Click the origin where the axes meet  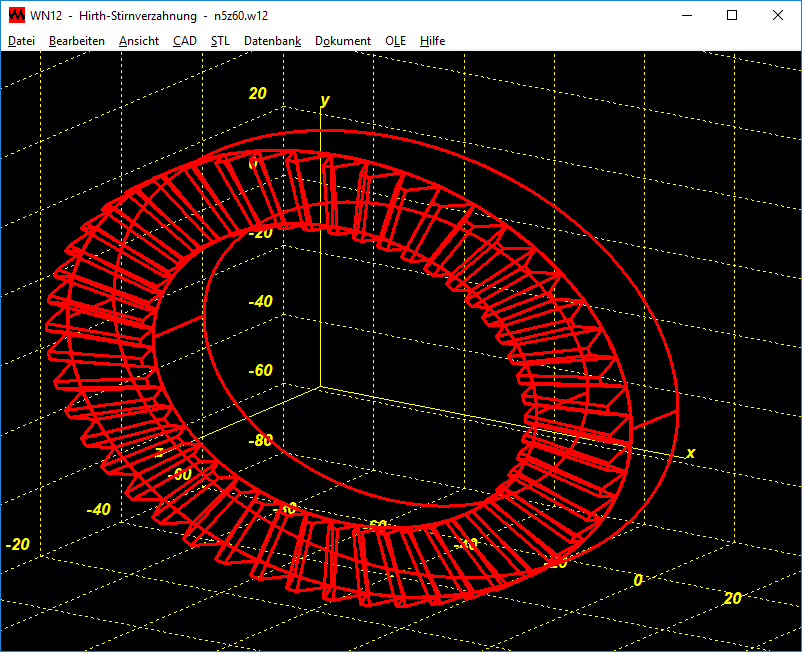(x=319, y=386)
